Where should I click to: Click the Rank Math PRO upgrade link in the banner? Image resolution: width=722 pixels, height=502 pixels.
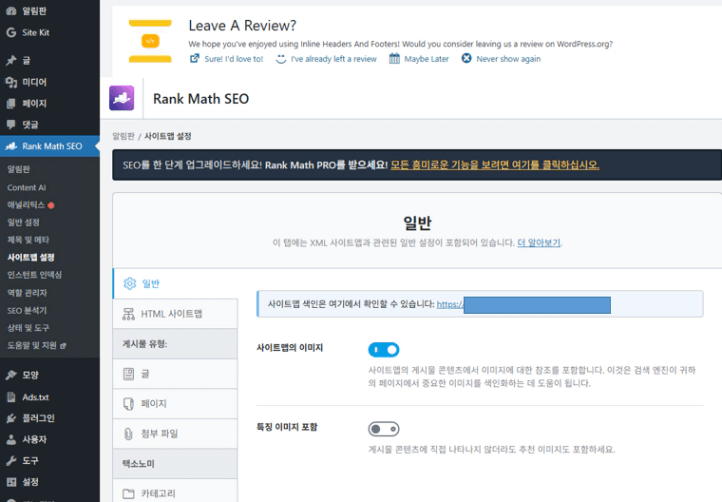495,165
